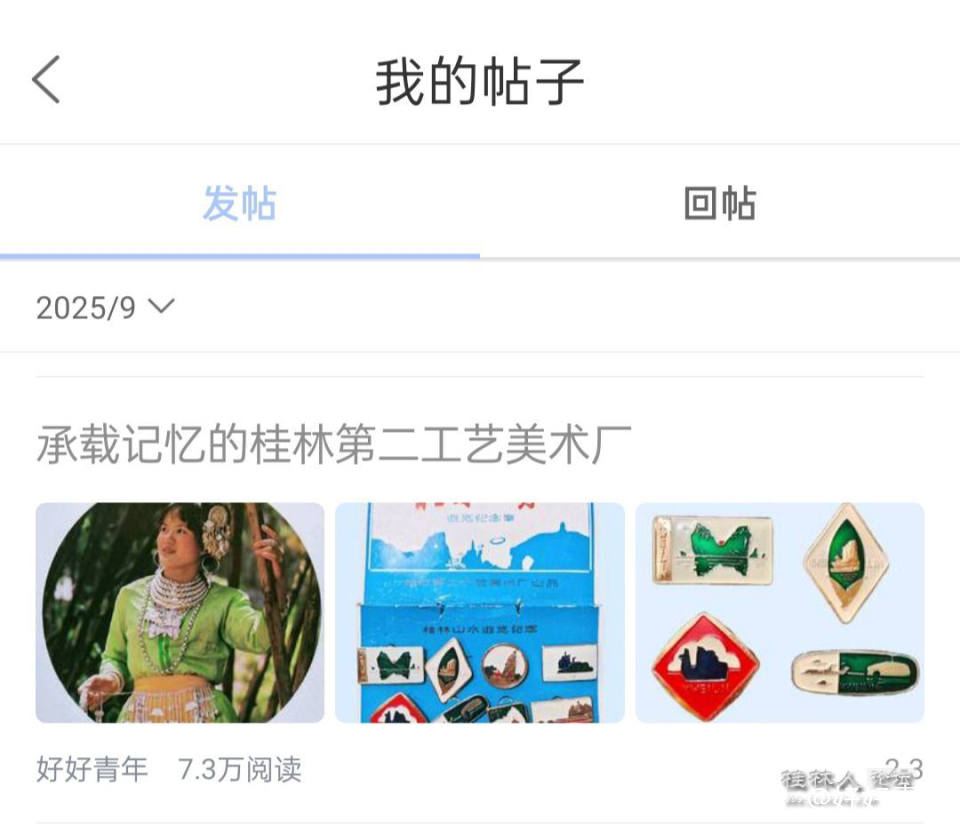Switch to the 回帖 tab

coord(720,203)
